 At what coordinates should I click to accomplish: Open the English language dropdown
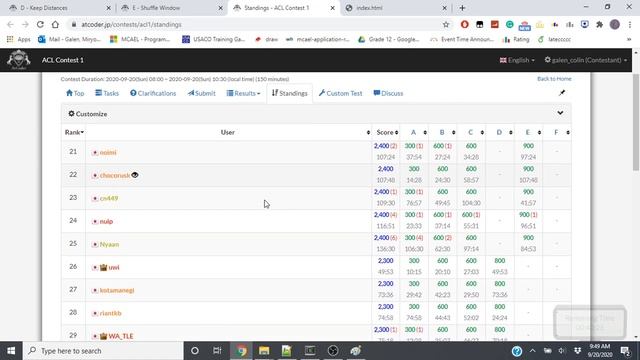coord(517,60)
